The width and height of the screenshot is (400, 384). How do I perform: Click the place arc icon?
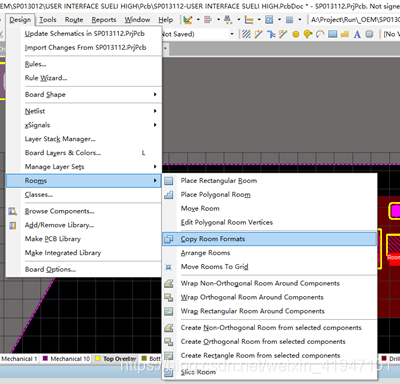pos(320,34)
